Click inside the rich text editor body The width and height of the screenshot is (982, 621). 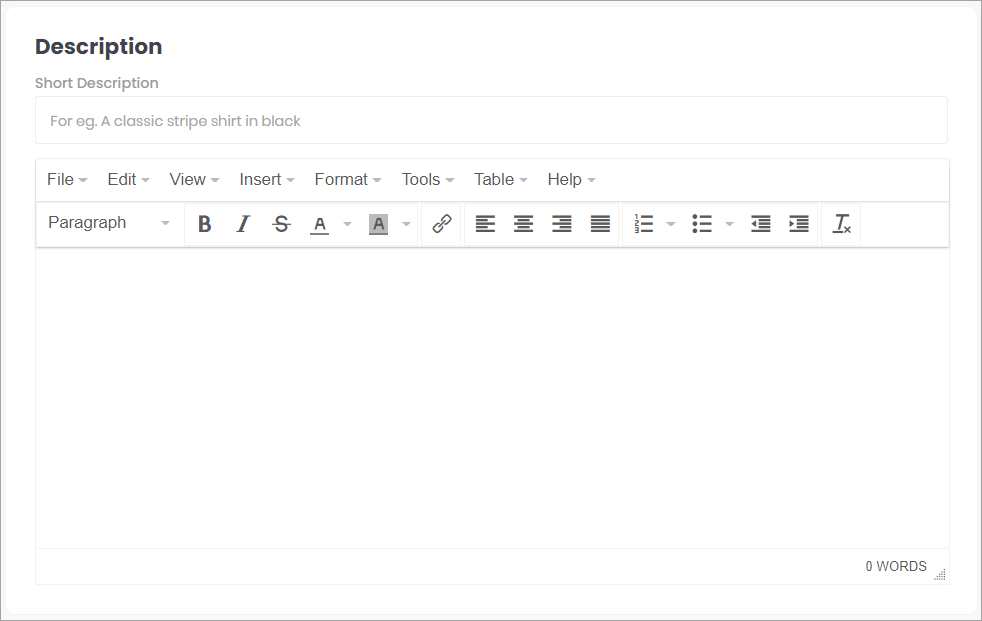(x=492, y=398)
